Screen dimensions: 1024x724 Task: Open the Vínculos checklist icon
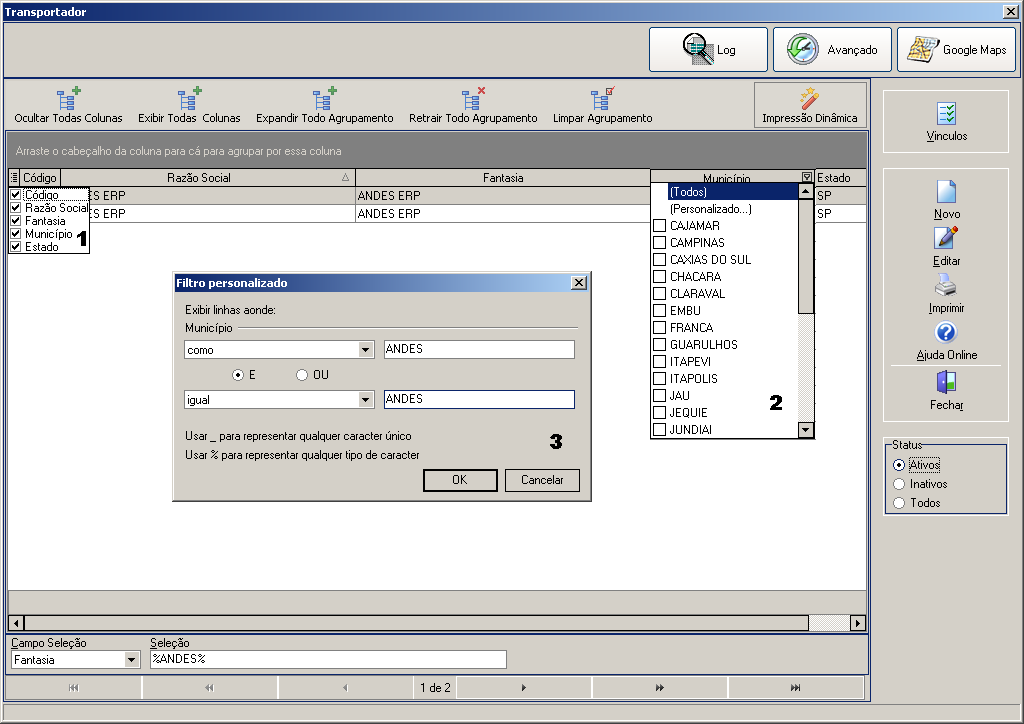[946, 114]
